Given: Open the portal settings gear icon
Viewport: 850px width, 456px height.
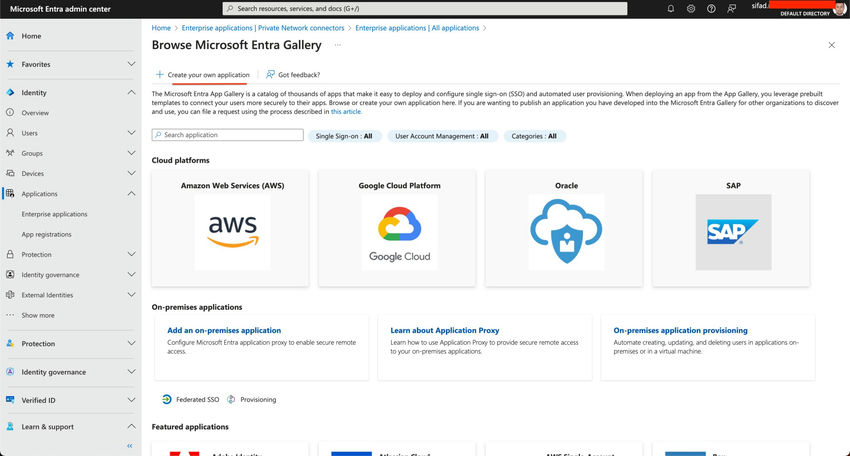Looking at the screenshot, I should click(x=691, y=8).
